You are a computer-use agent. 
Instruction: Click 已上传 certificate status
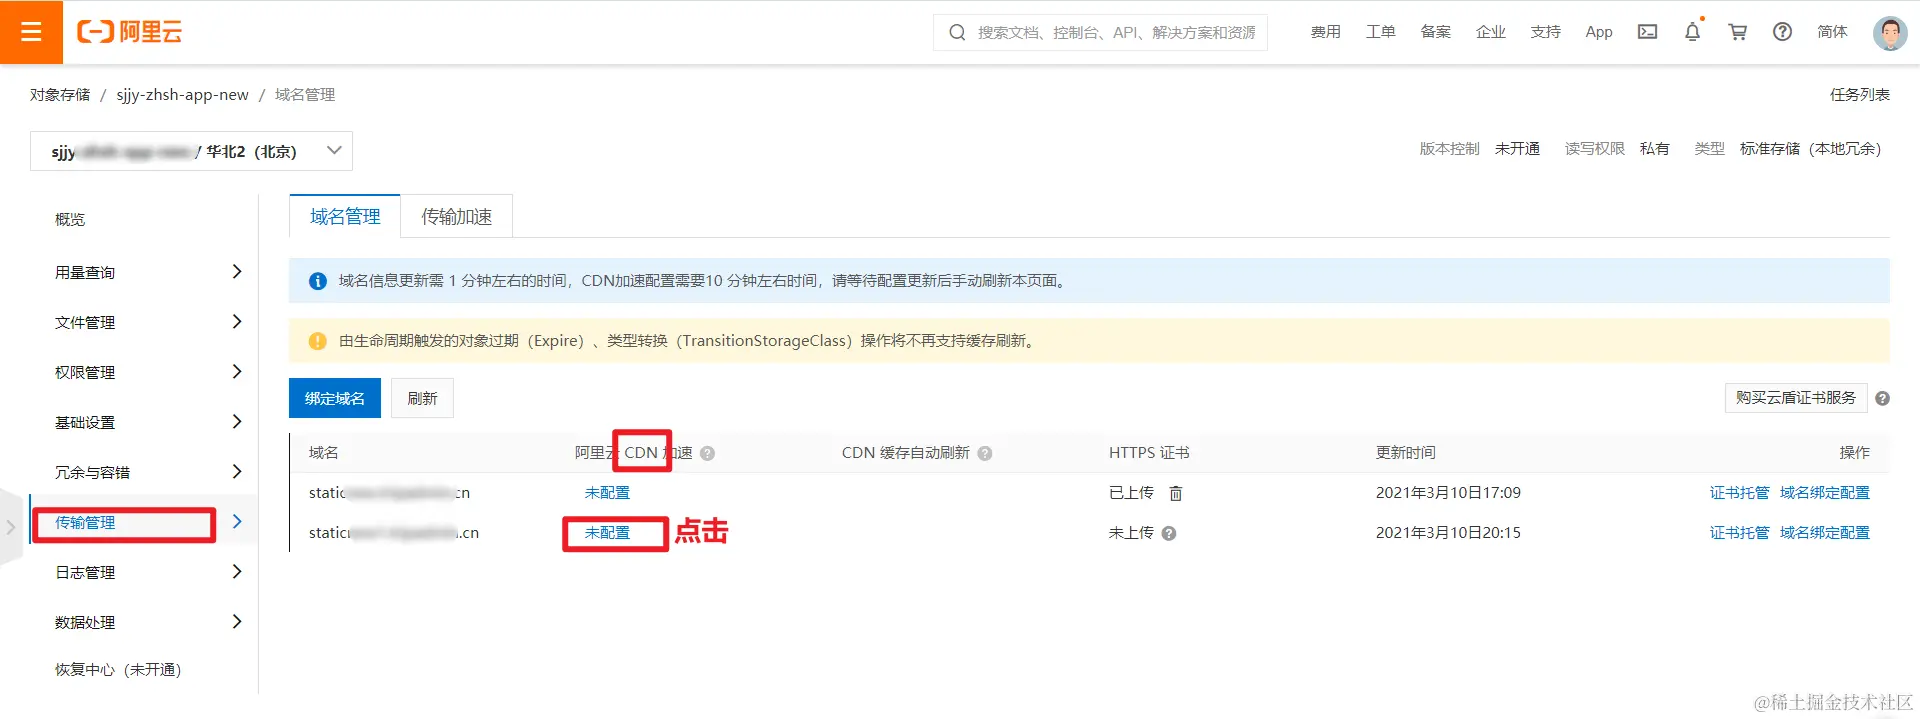tap(1131, 493)
